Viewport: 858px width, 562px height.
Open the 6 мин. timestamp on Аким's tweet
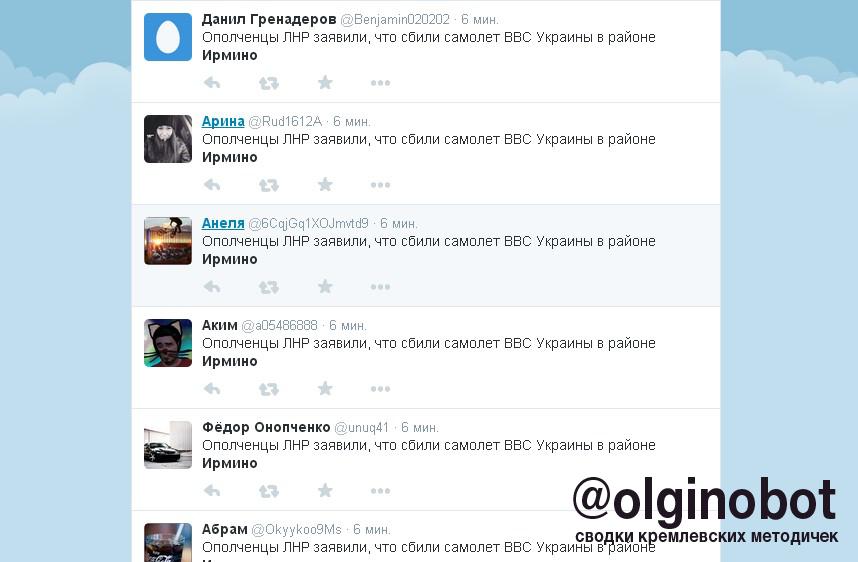348,326
